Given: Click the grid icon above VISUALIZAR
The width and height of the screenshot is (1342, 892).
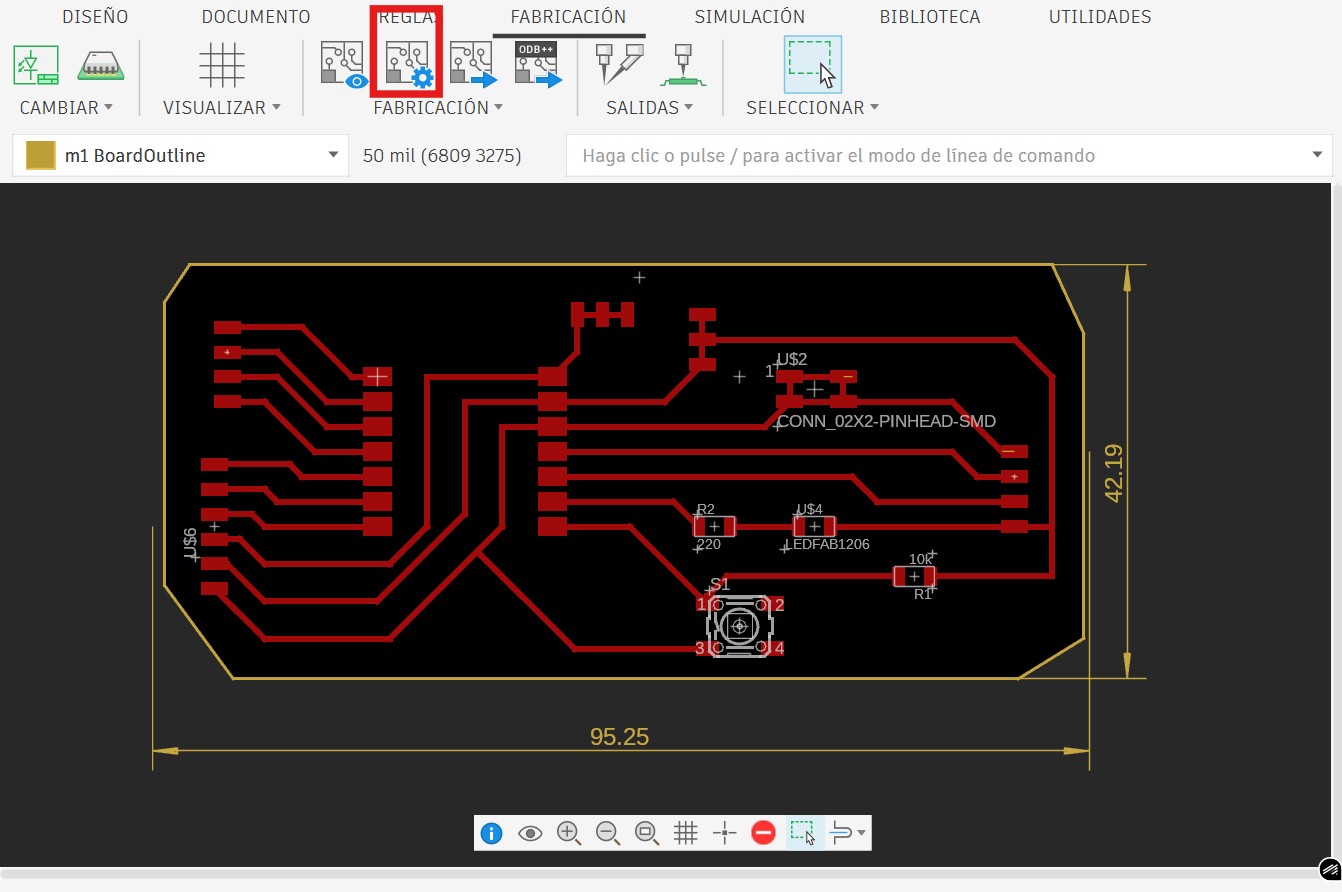Looking at the screenshot, I should point(221,65).
